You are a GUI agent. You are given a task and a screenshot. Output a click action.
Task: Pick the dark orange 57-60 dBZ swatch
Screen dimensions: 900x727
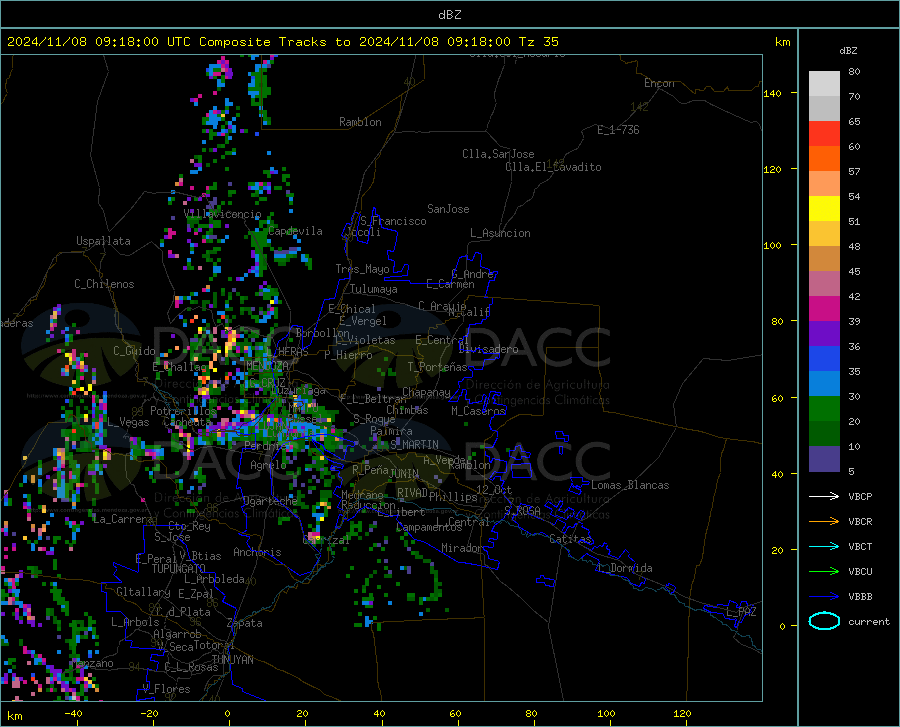coord(824,159)
